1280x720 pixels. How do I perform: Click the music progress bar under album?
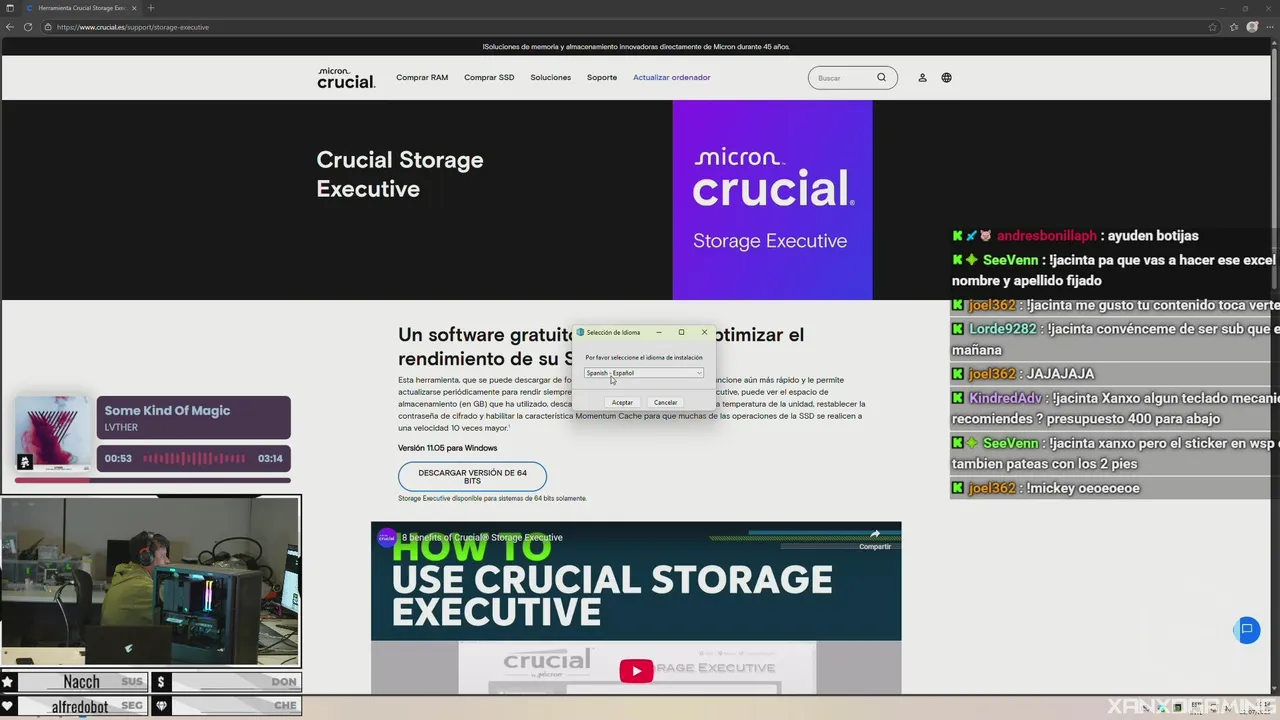152,480
